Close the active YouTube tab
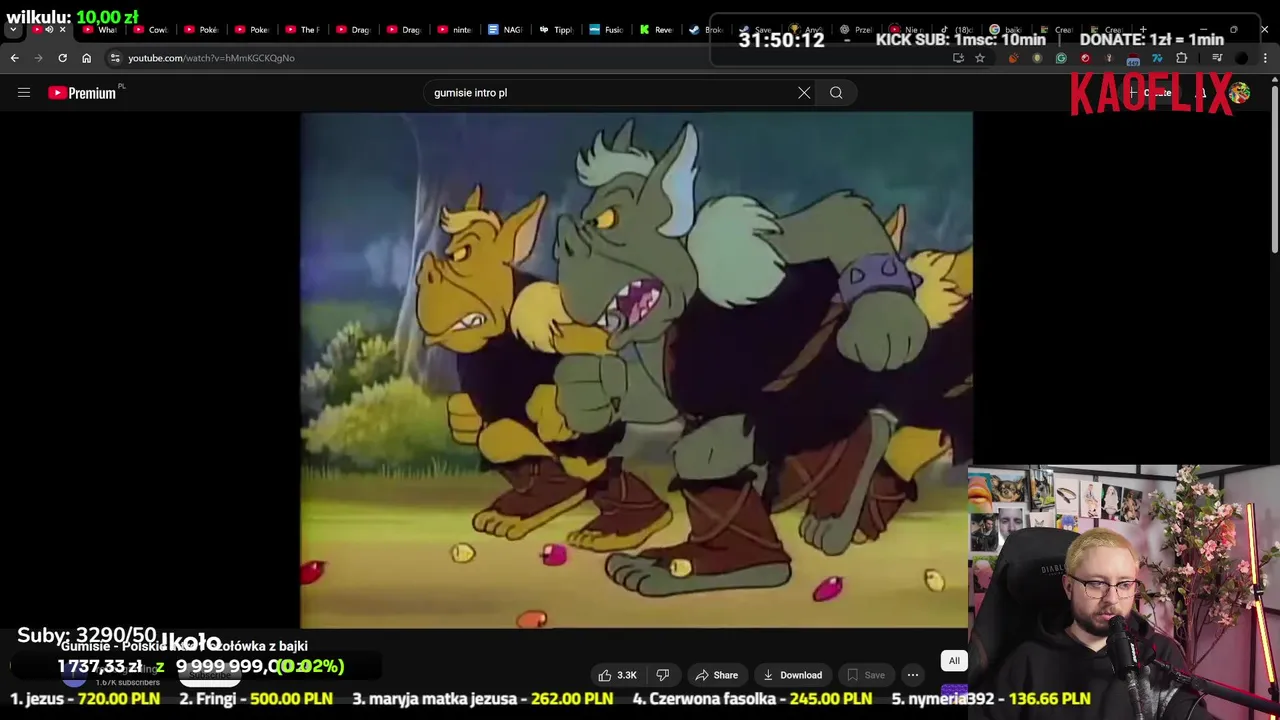The image size is (1280, 720). 62,30
